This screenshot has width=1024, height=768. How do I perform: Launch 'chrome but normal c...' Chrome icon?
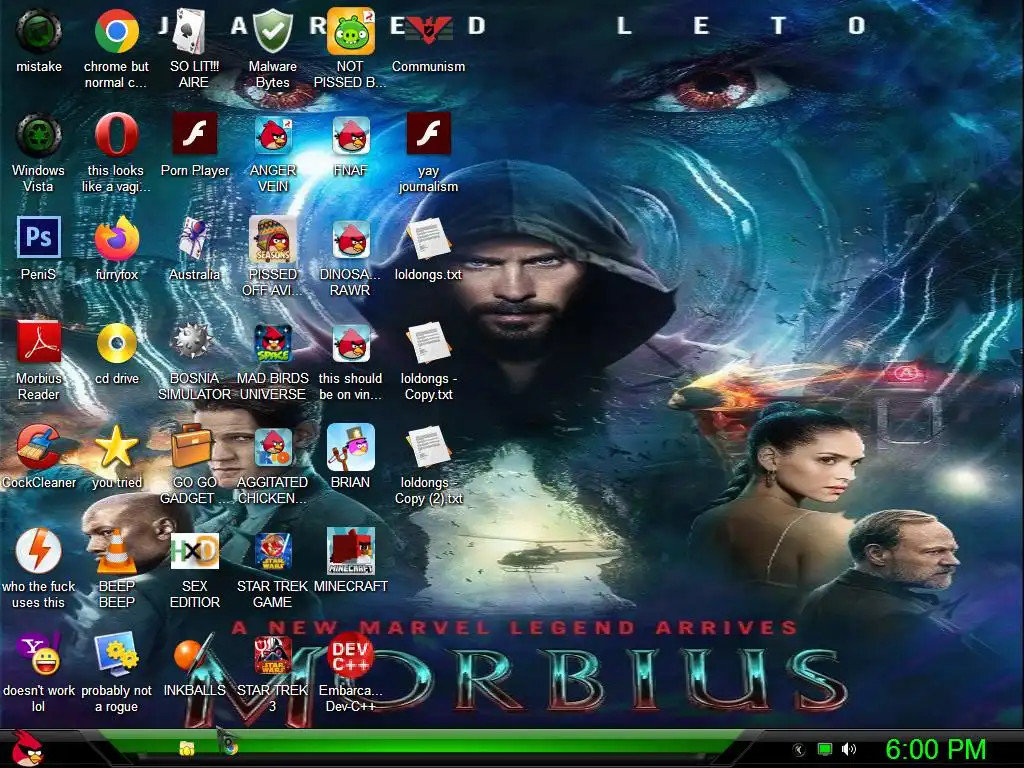pos(116,31)
